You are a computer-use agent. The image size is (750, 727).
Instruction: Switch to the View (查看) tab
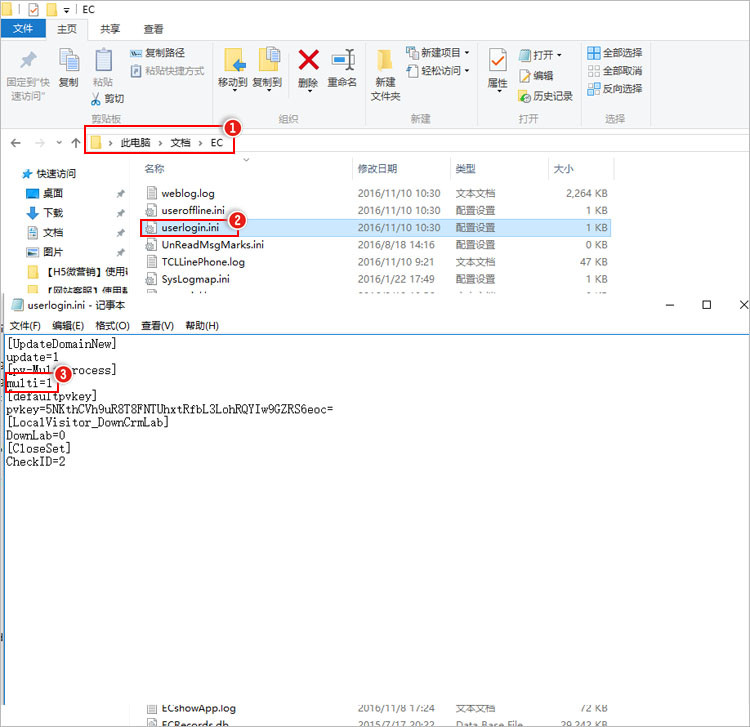153,29
